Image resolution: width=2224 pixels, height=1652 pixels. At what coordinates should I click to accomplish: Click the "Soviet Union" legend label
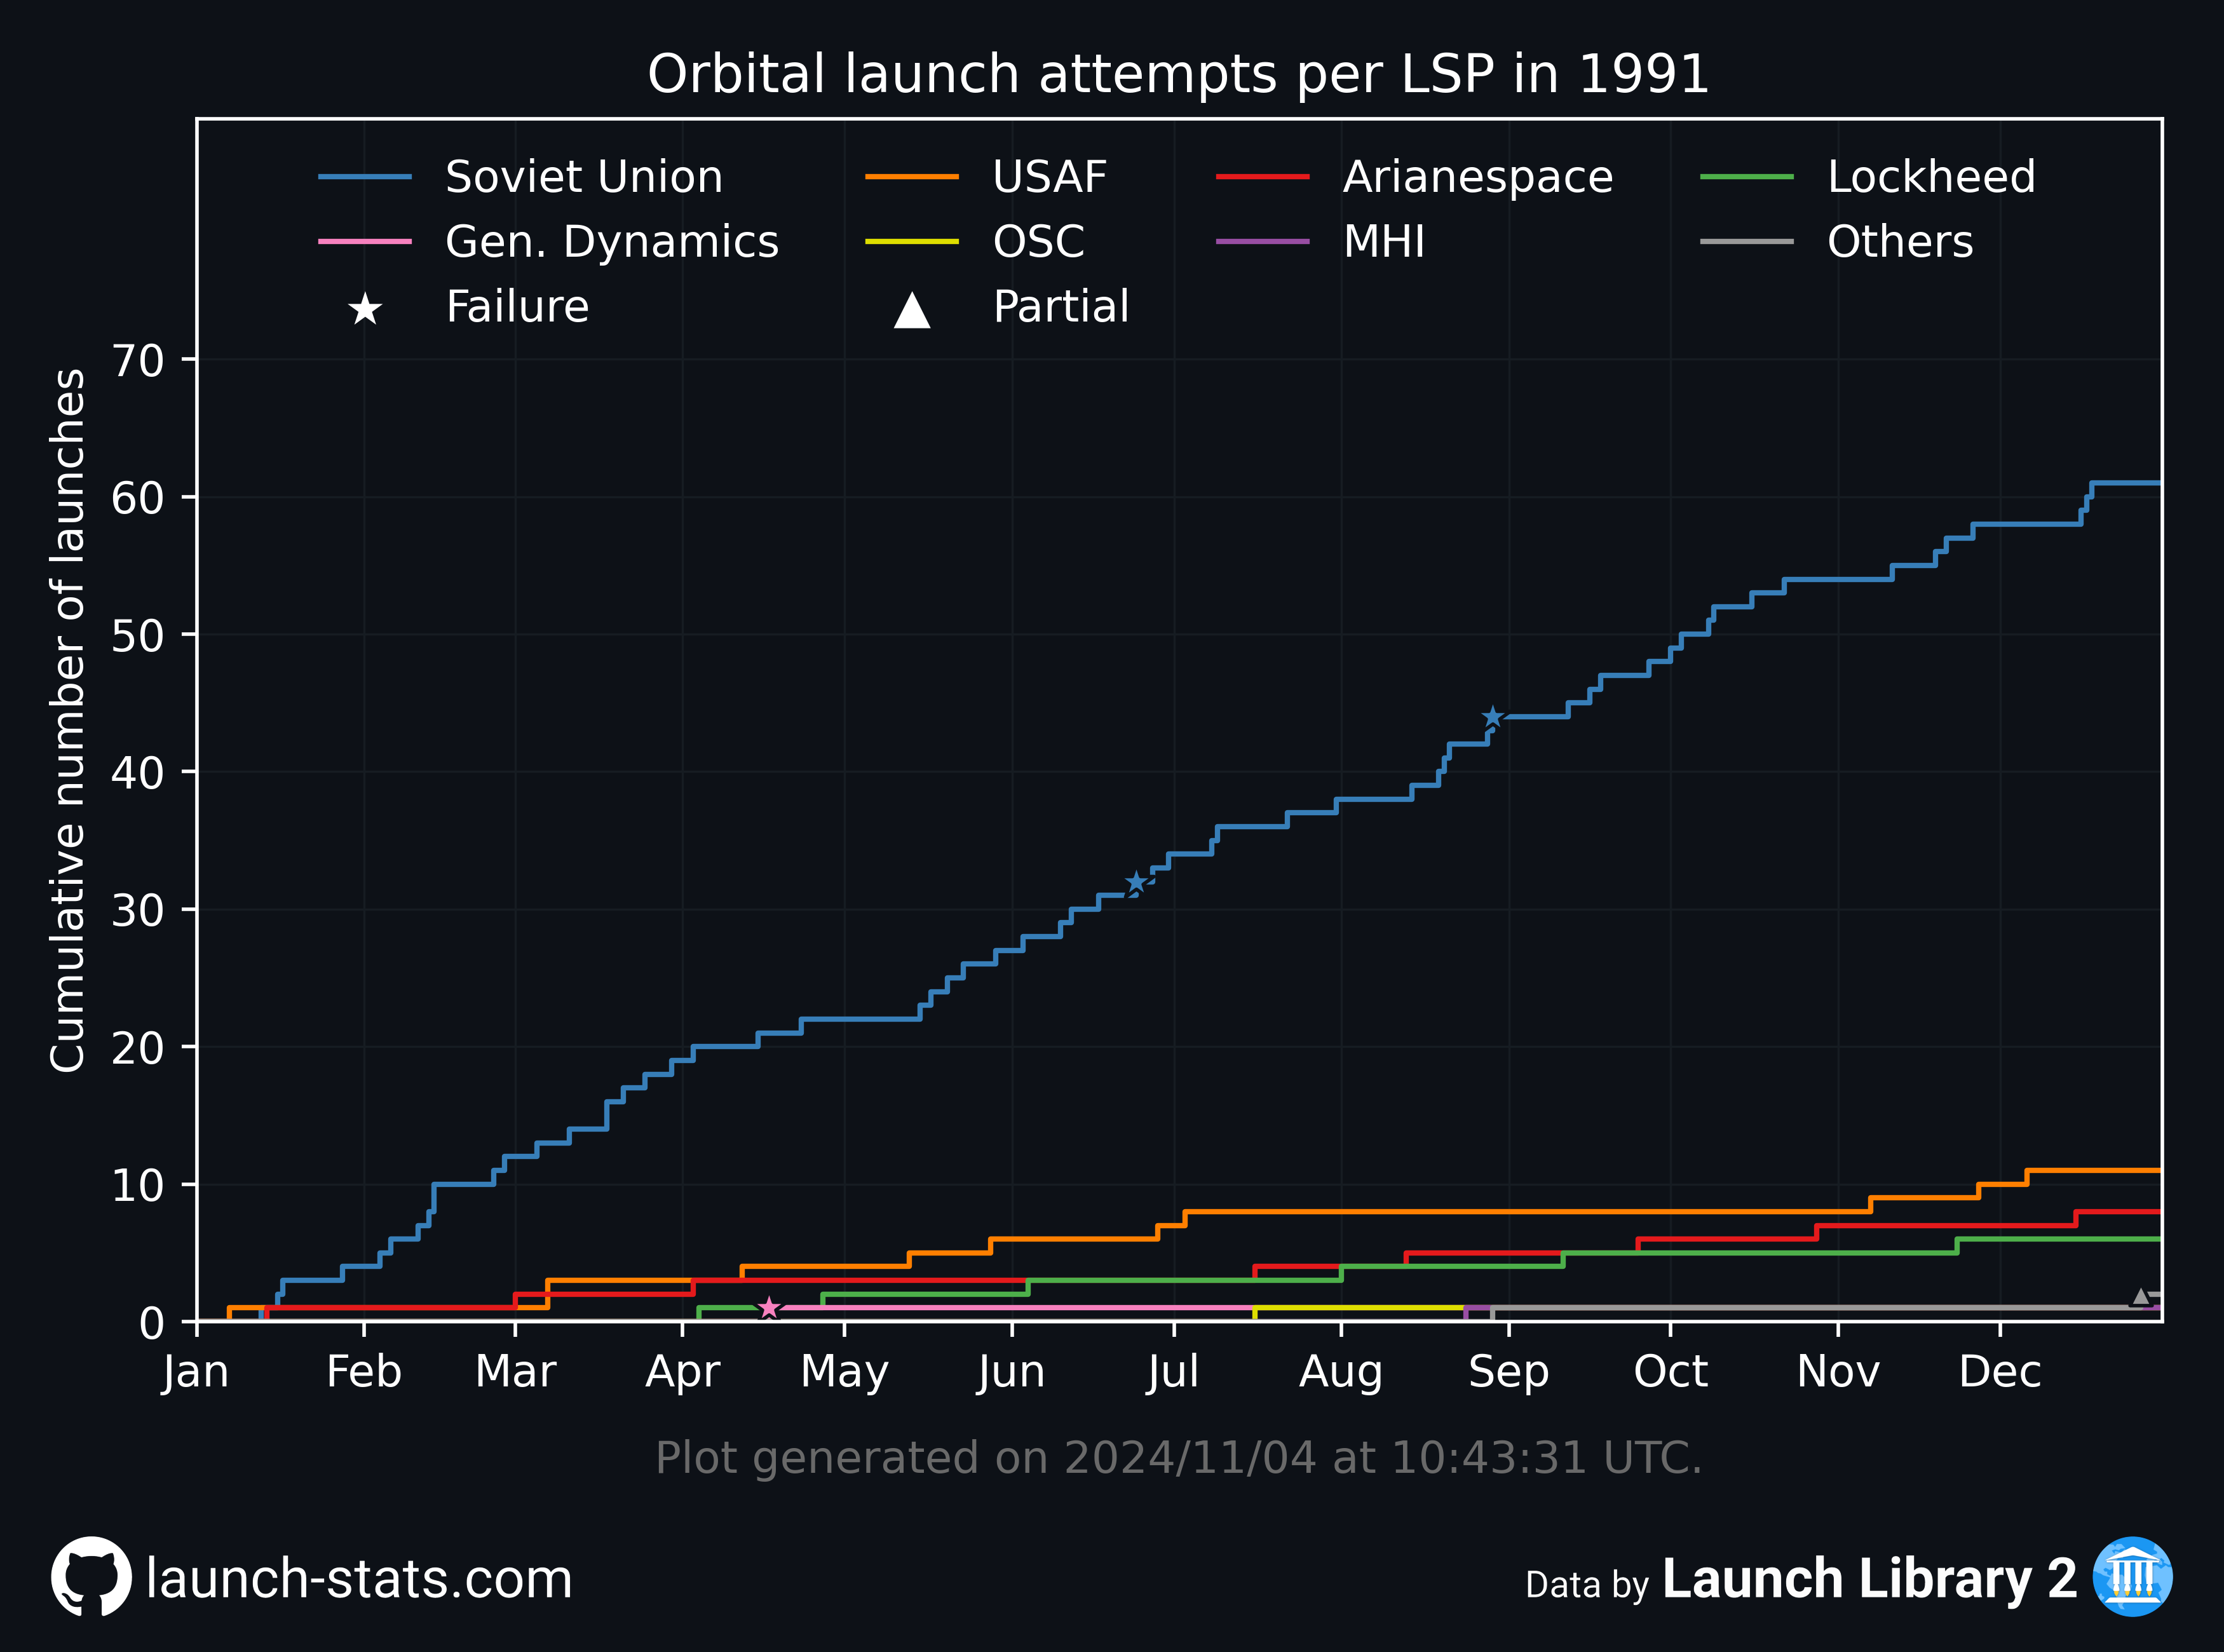tap(584, 177)
